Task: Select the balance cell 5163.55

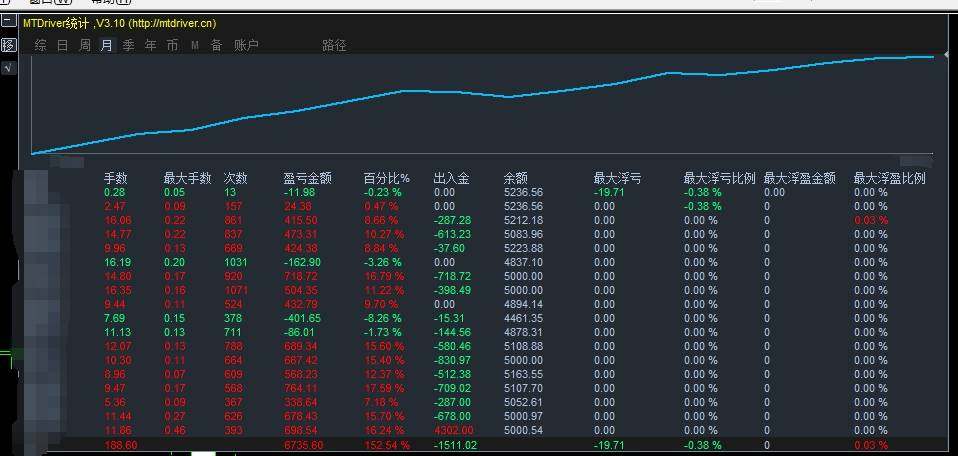Action: [524, 374]
